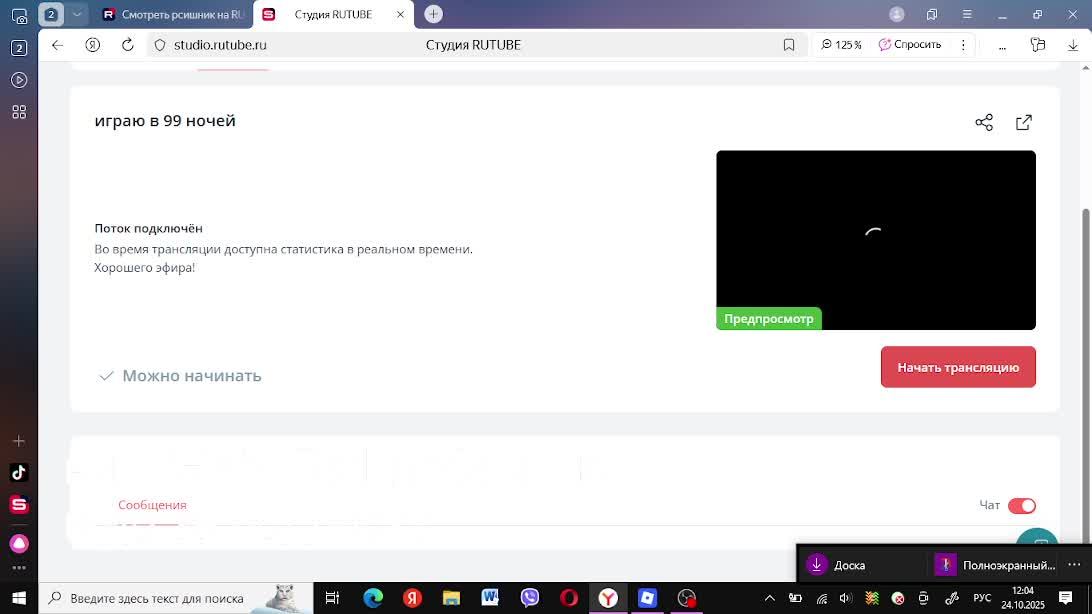1092x614 pixels.
Task: Open the share stream icon
Action: click(984, 123)
